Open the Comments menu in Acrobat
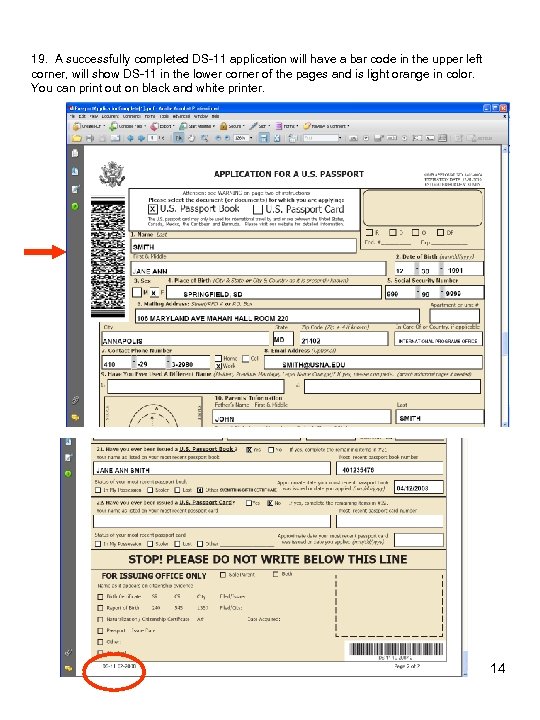Screen dimensions: 540x720 point(131,117)
